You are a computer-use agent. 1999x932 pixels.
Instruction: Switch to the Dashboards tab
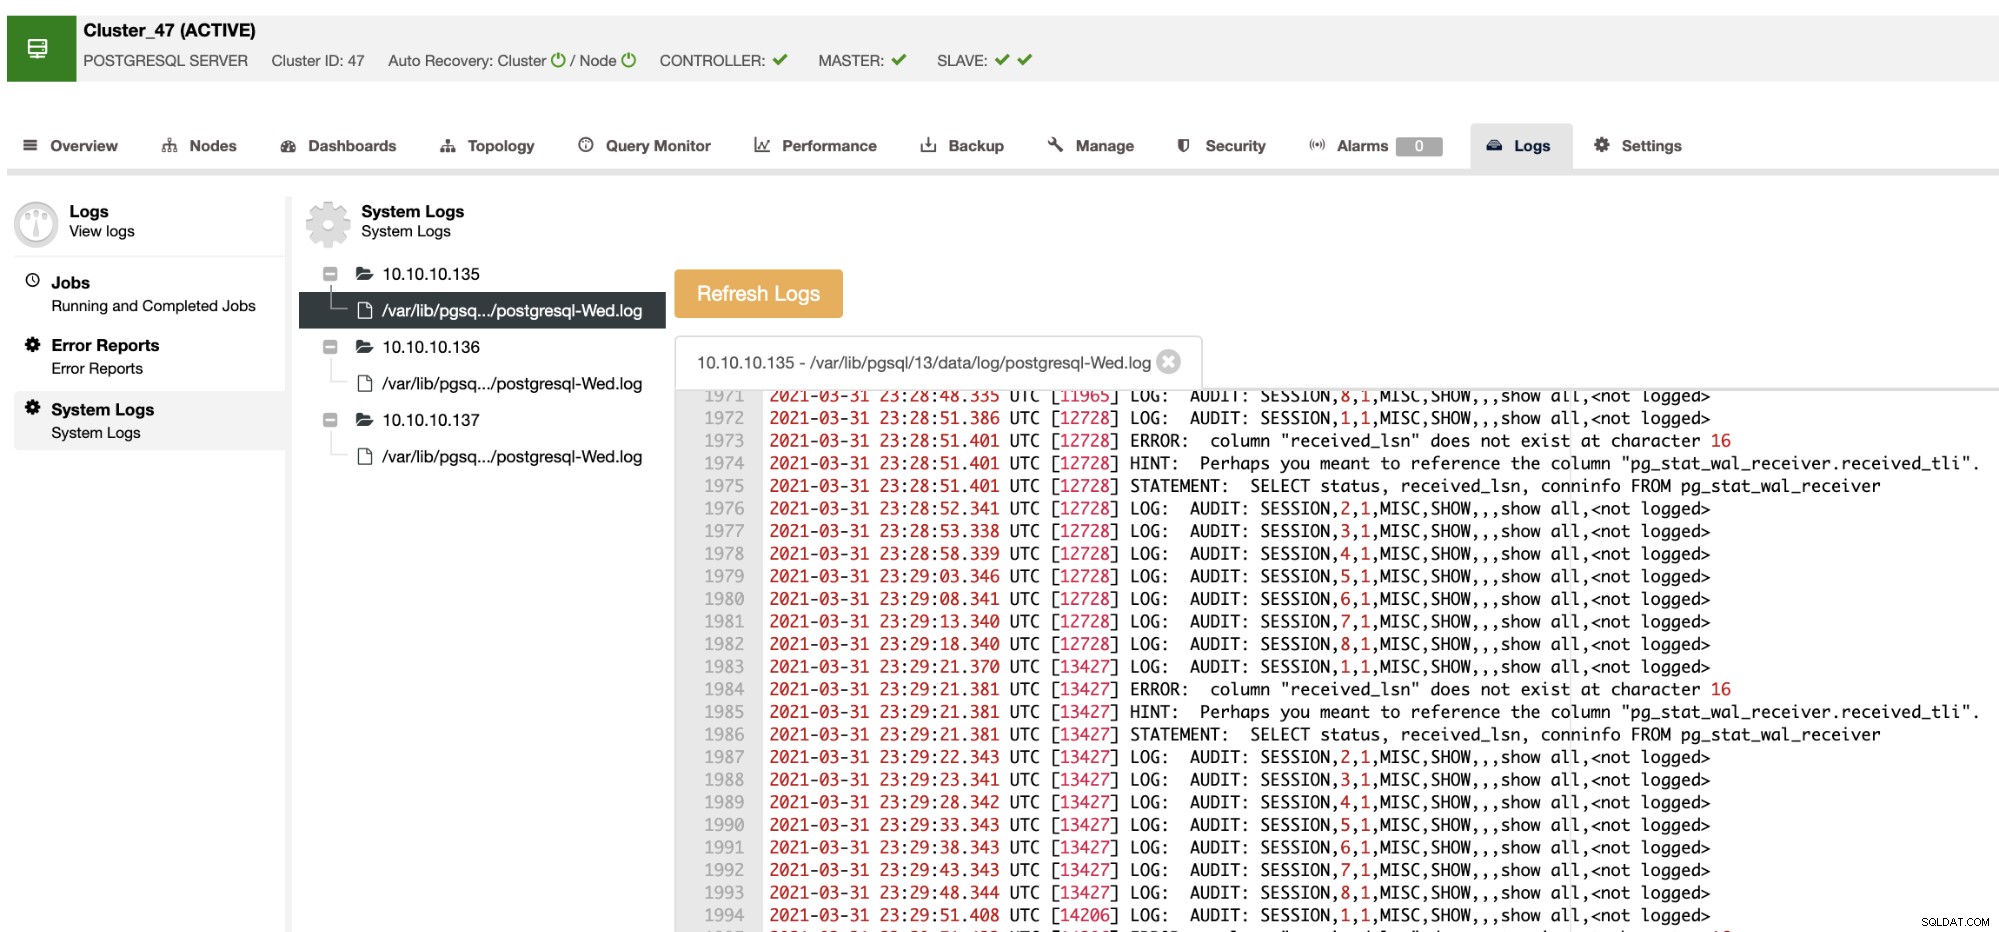tap(338, 146)
